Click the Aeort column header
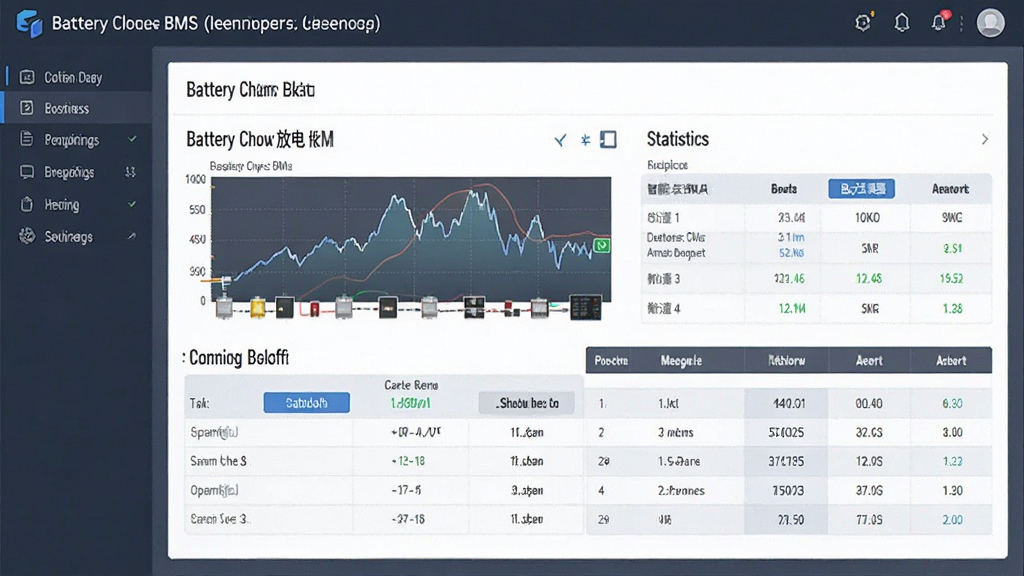The image size is (1024, 576). [x=869, y=360]
